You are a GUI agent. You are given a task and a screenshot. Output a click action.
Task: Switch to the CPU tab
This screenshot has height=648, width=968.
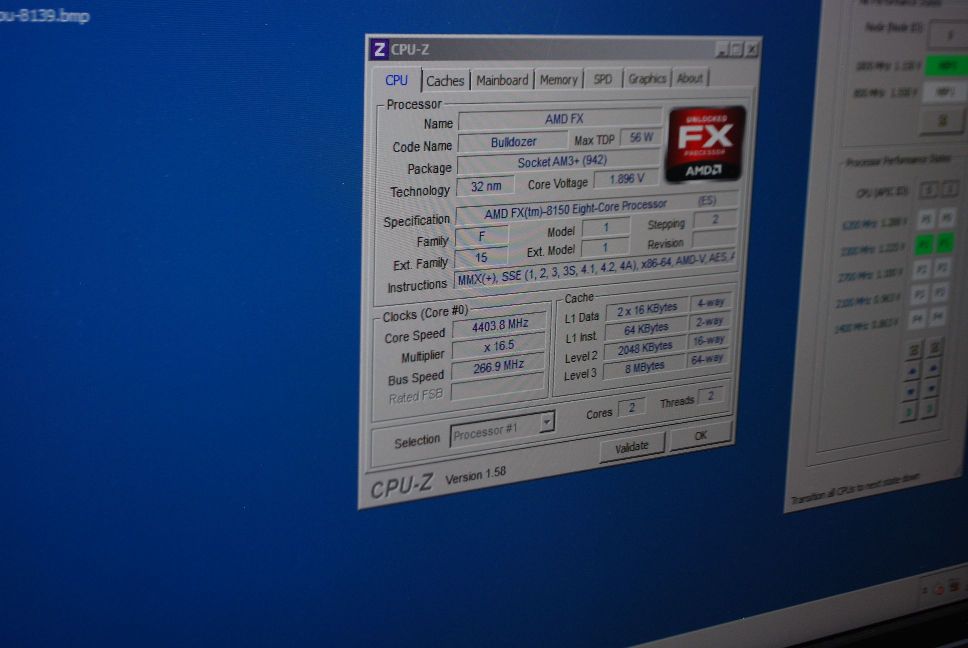tap(396, 80)
